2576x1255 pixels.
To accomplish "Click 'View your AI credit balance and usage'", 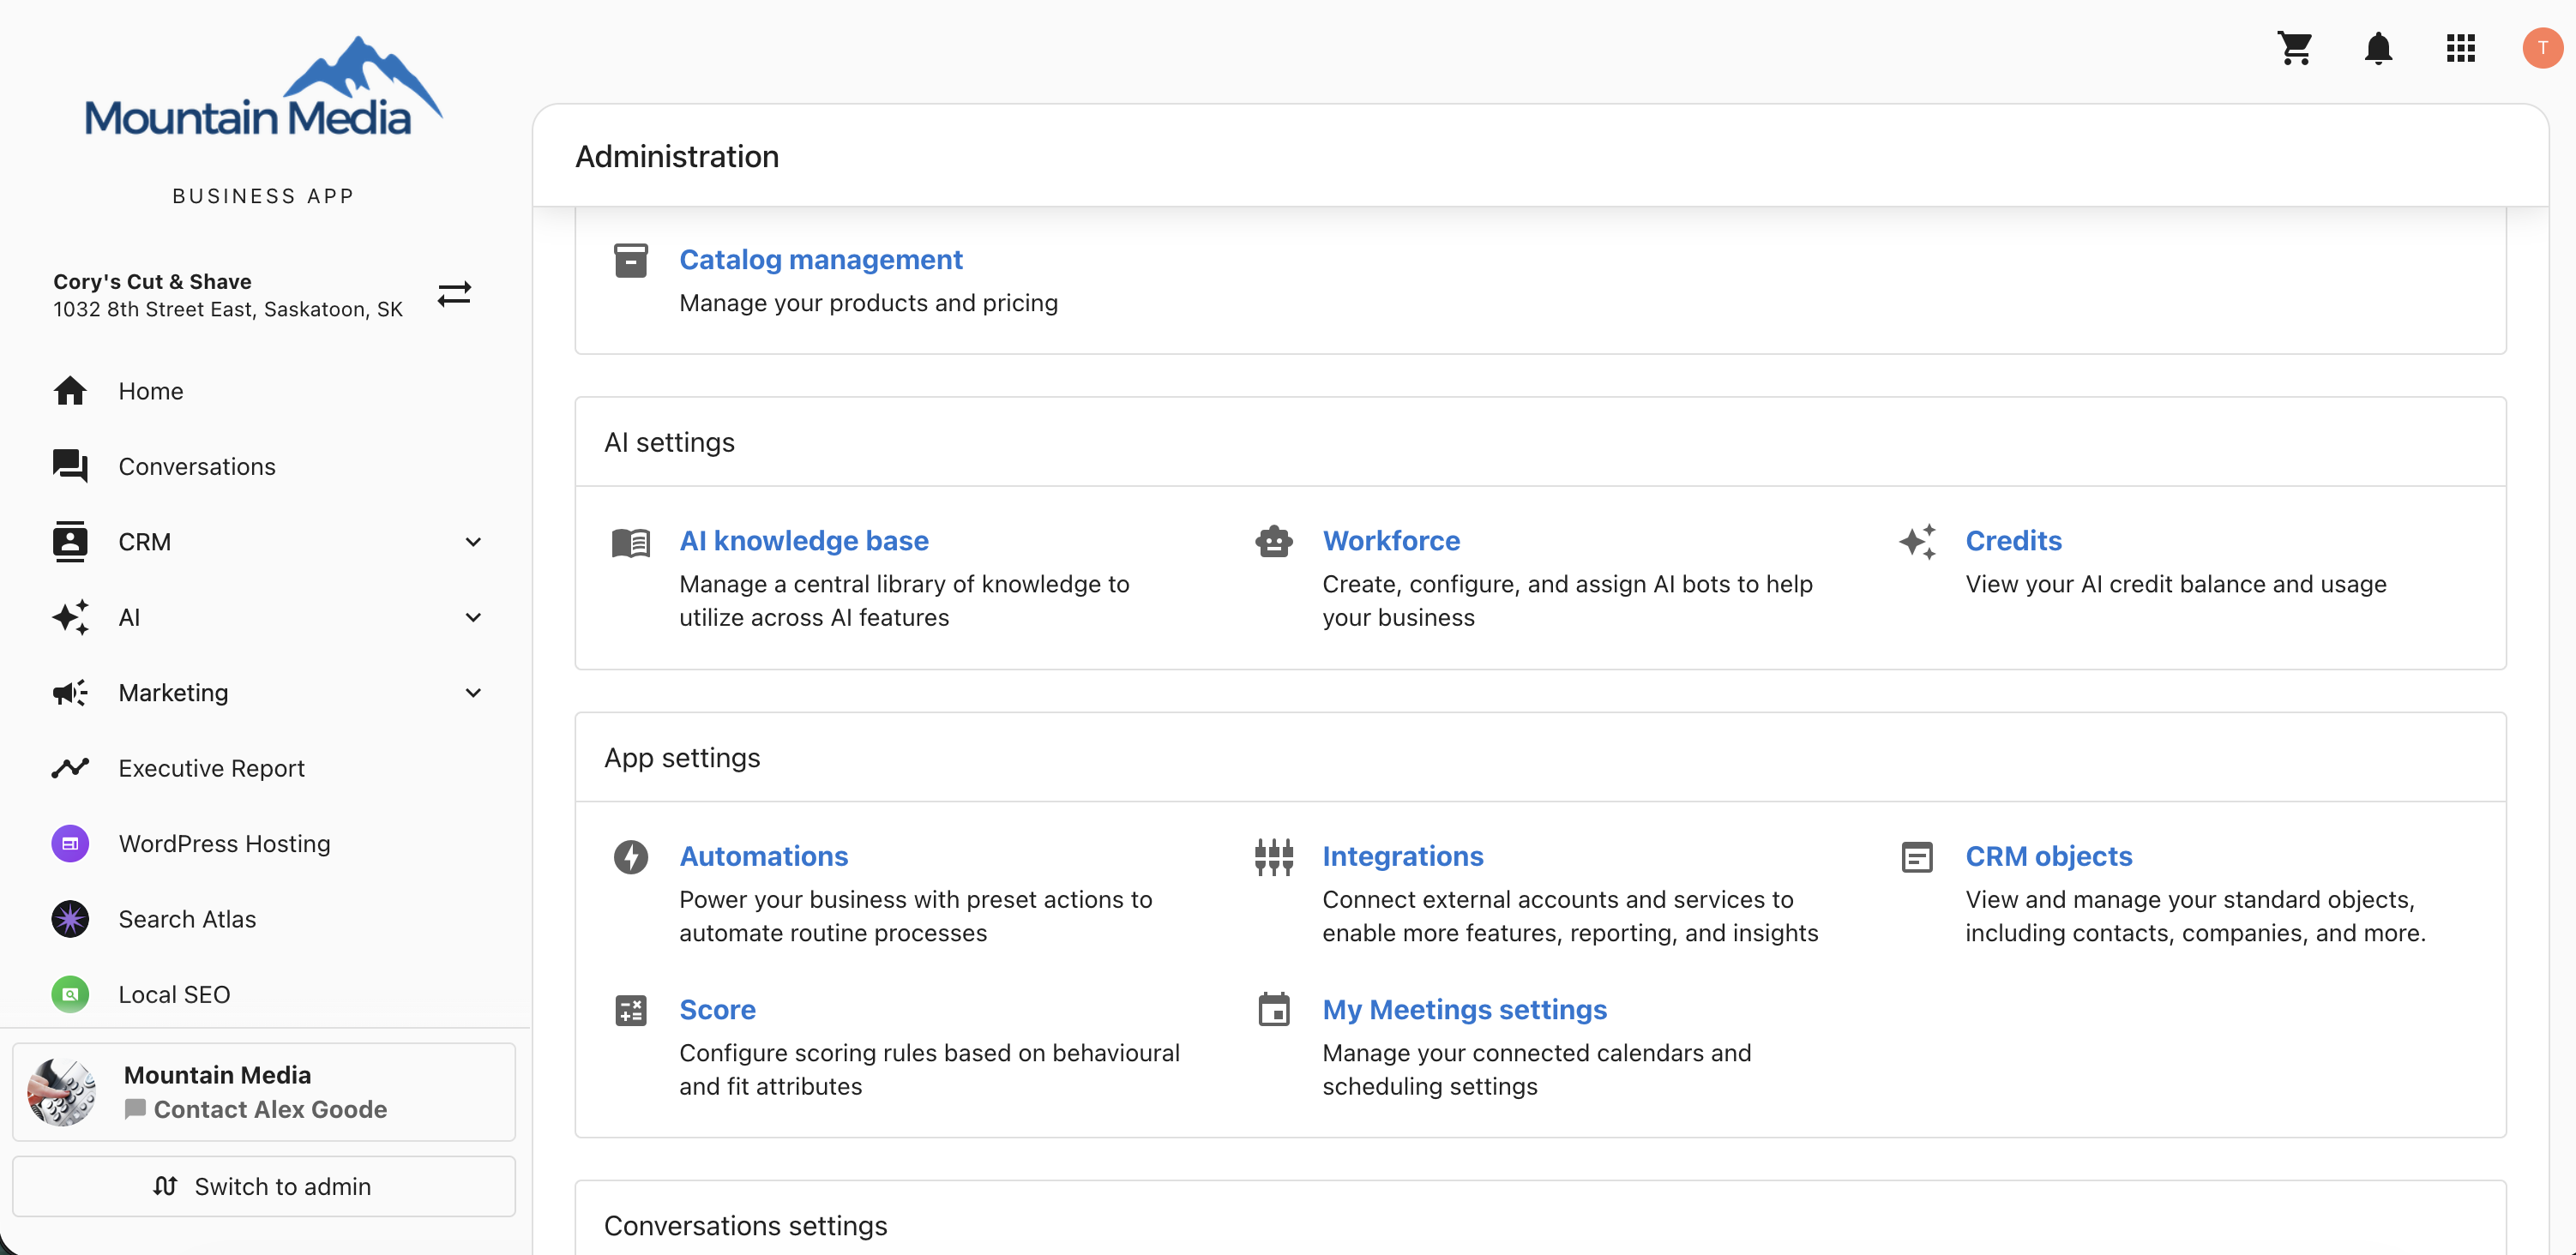I will 2175,584.
